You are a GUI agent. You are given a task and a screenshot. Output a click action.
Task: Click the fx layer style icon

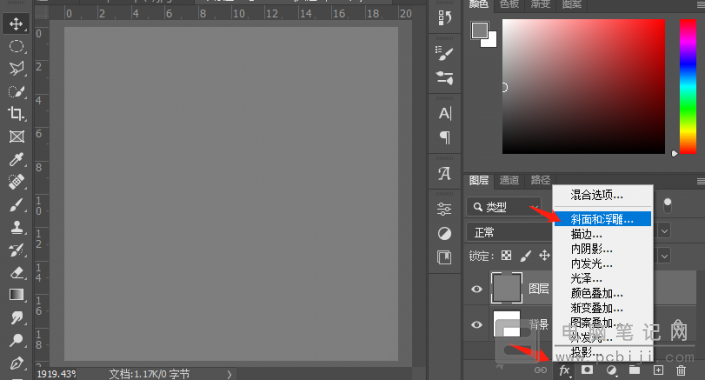[564, 370]
